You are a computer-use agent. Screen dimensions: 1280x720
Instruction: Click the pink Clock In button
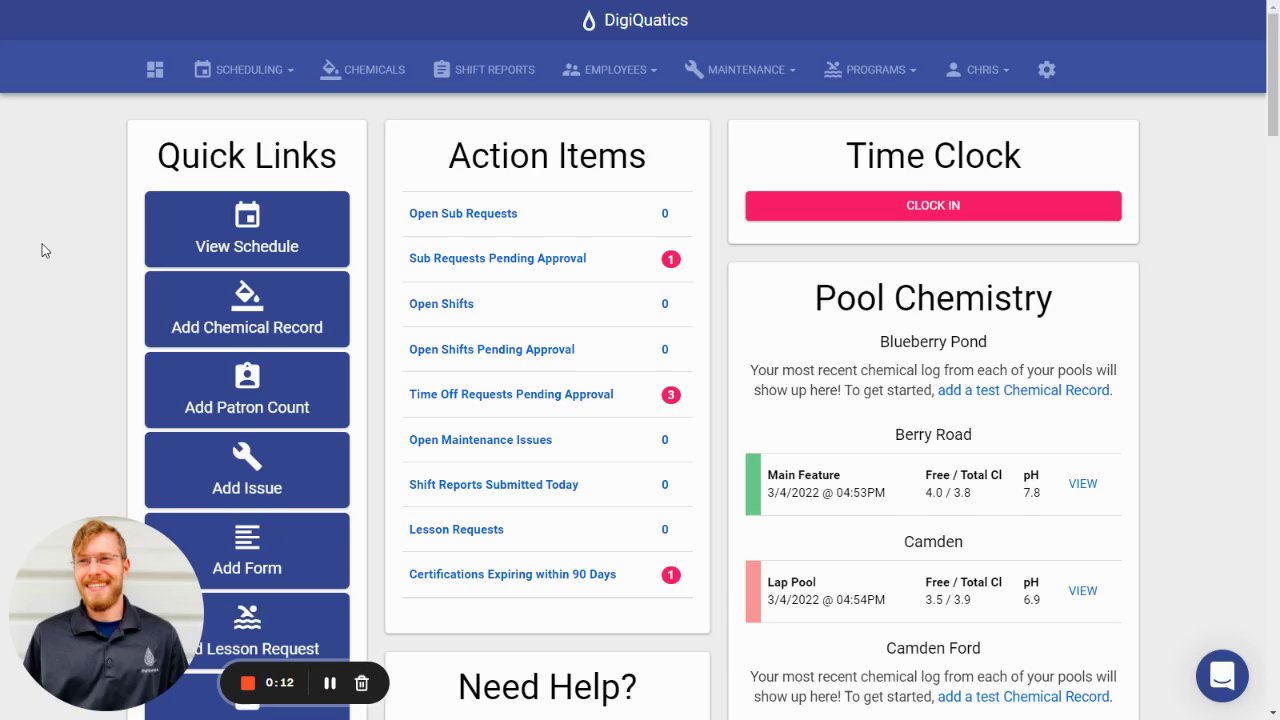[933, 206]
